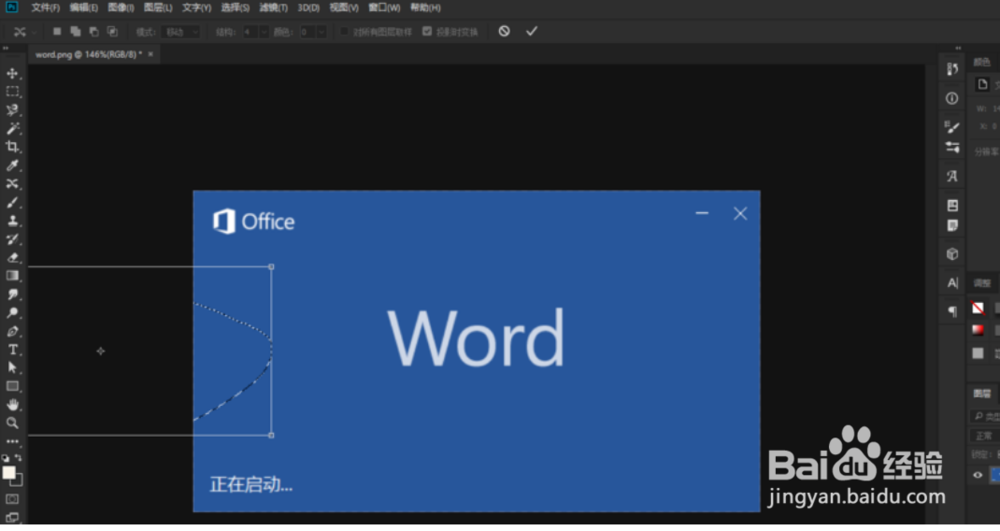Image resolution: width=1000 pixels, height=531 pixels.
Task: Select the Zoom tool
Action: point(12,423)
